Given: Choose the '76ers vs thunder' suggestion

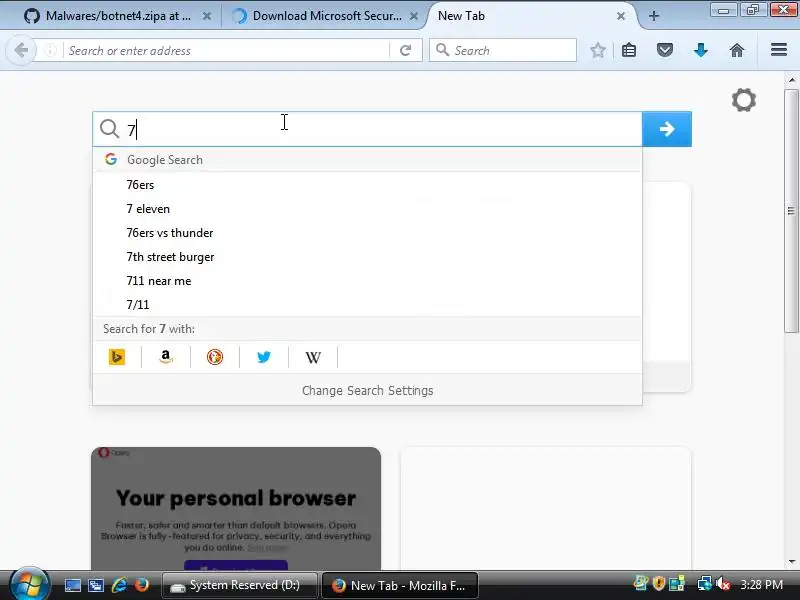Looking at the screenshot, I should click(367, 233).
